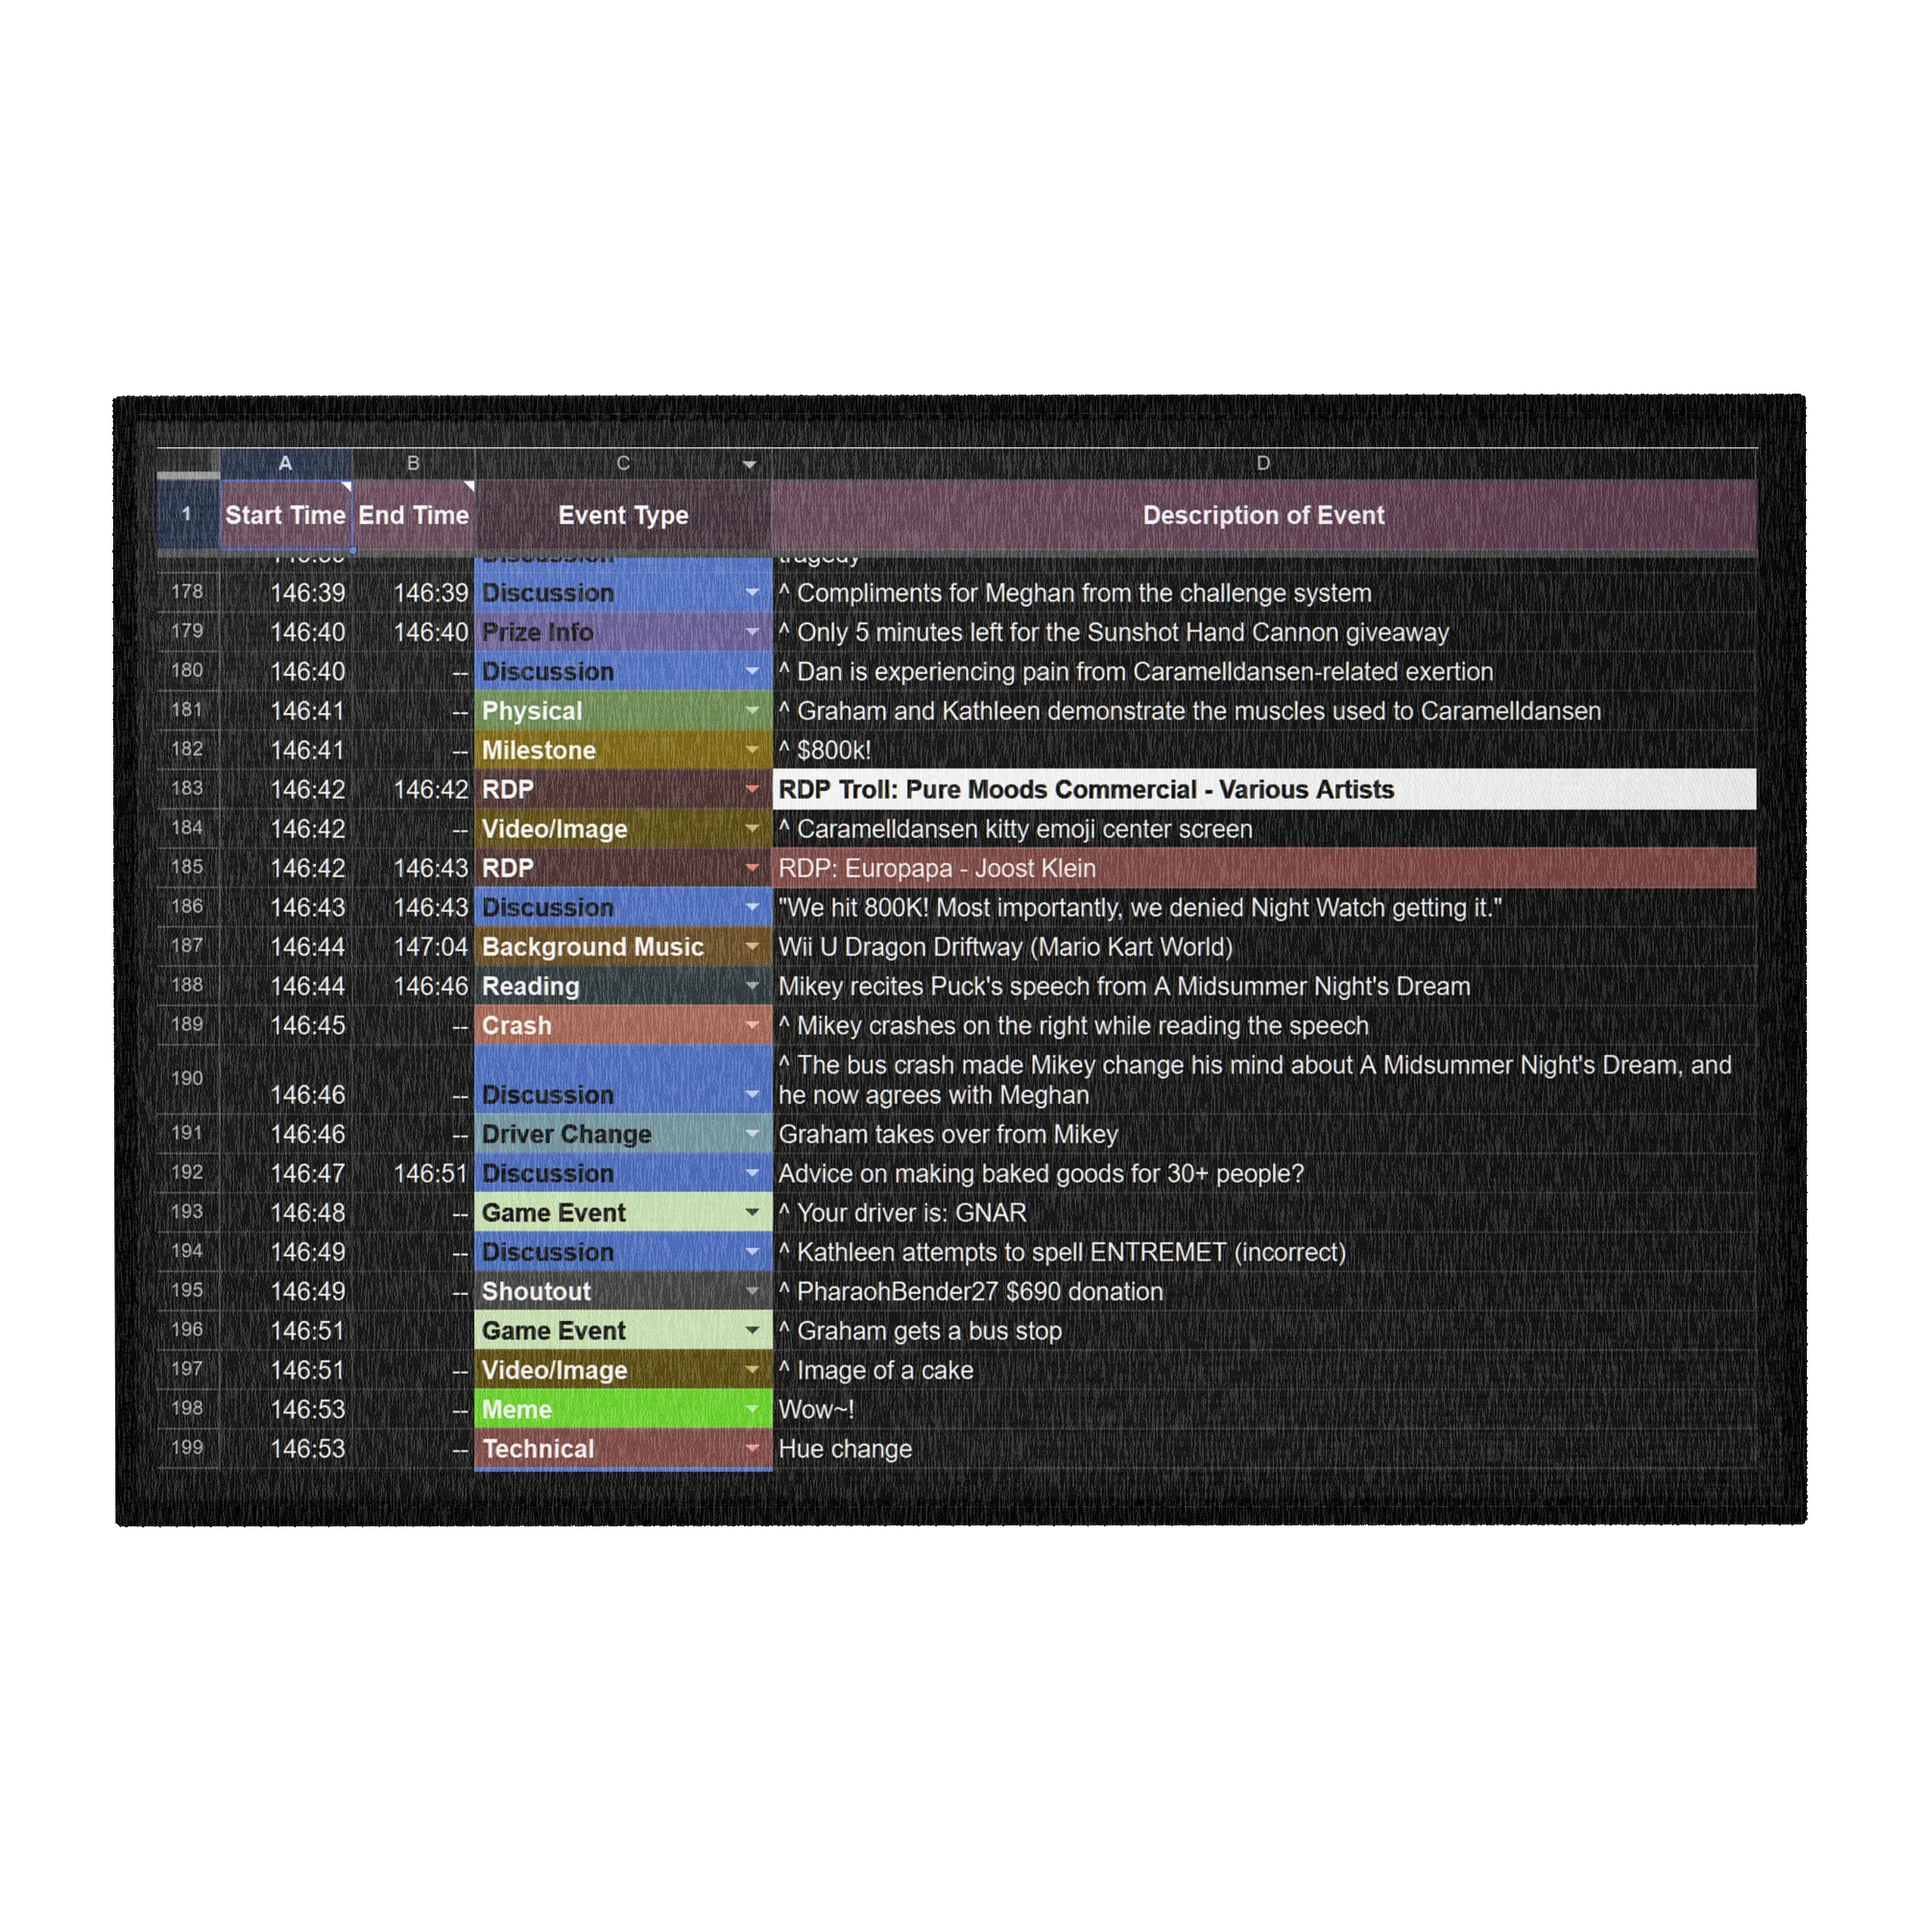Image resolution: width=1920 pixels, height=1920 pixels.
Task: Open the Technical event type dropdown
Action: 751,1448
